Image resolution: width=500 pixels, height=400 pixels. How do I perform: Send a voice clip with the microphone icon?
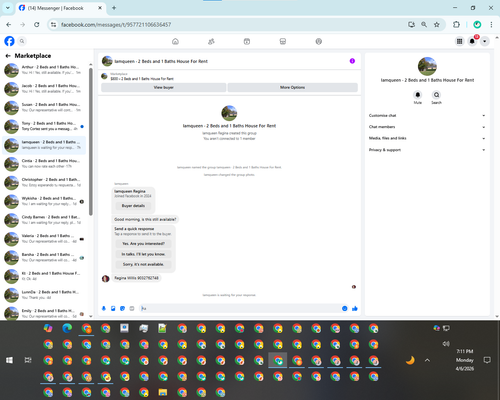(104, 309)
